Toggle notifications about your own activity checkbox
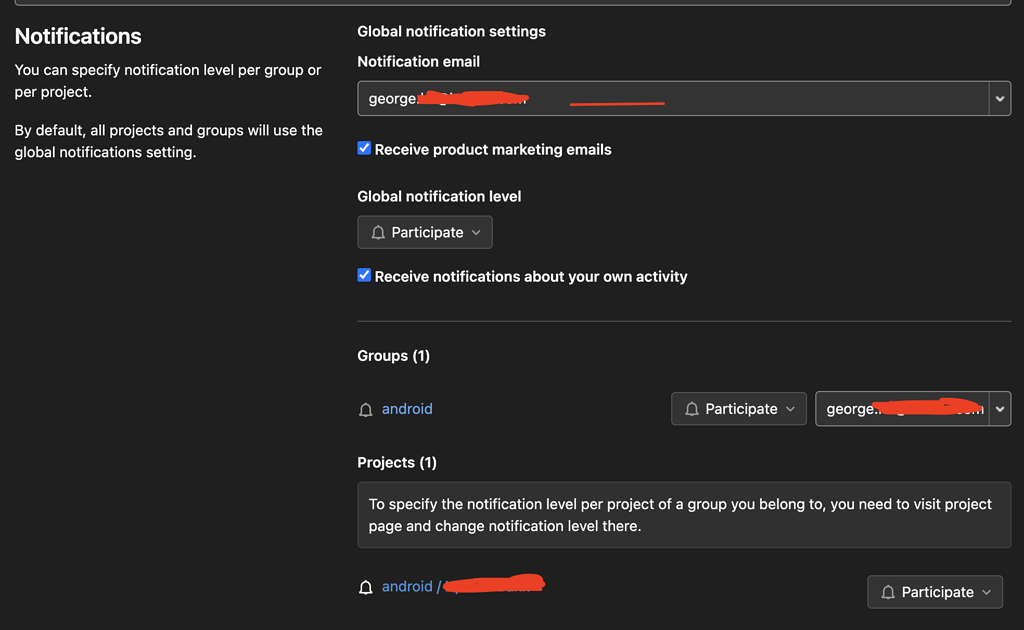 pos(364,276)
